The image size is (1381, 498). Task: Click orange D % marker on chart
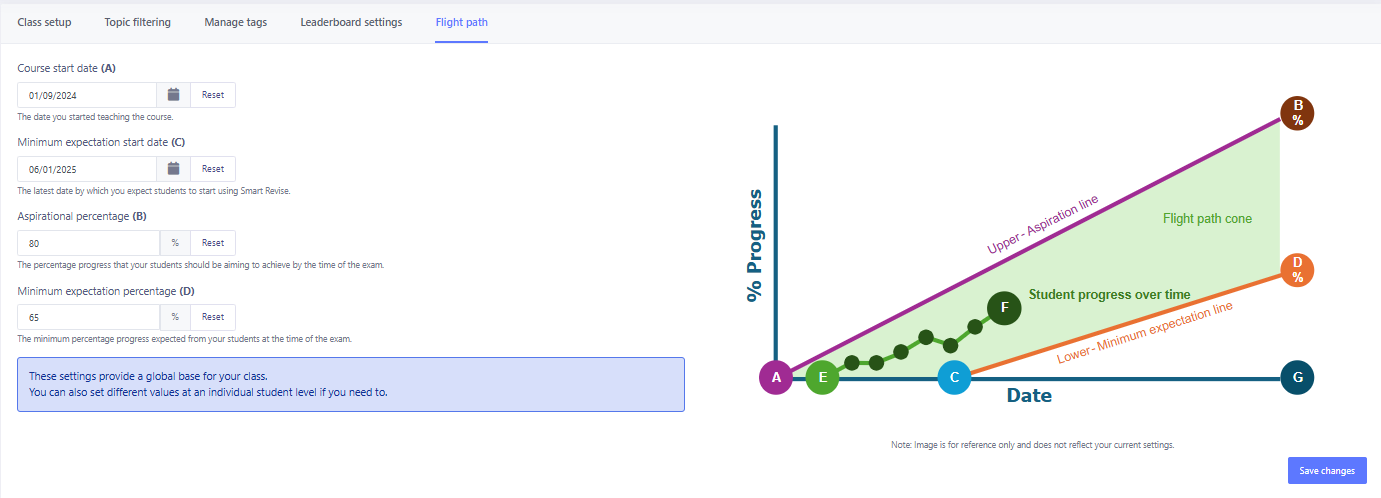click(1297, 269)
